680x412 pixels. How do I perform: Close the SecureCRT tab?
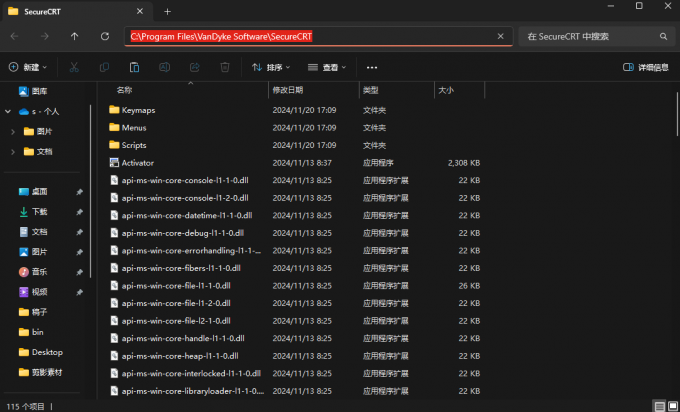coord(140,11)
